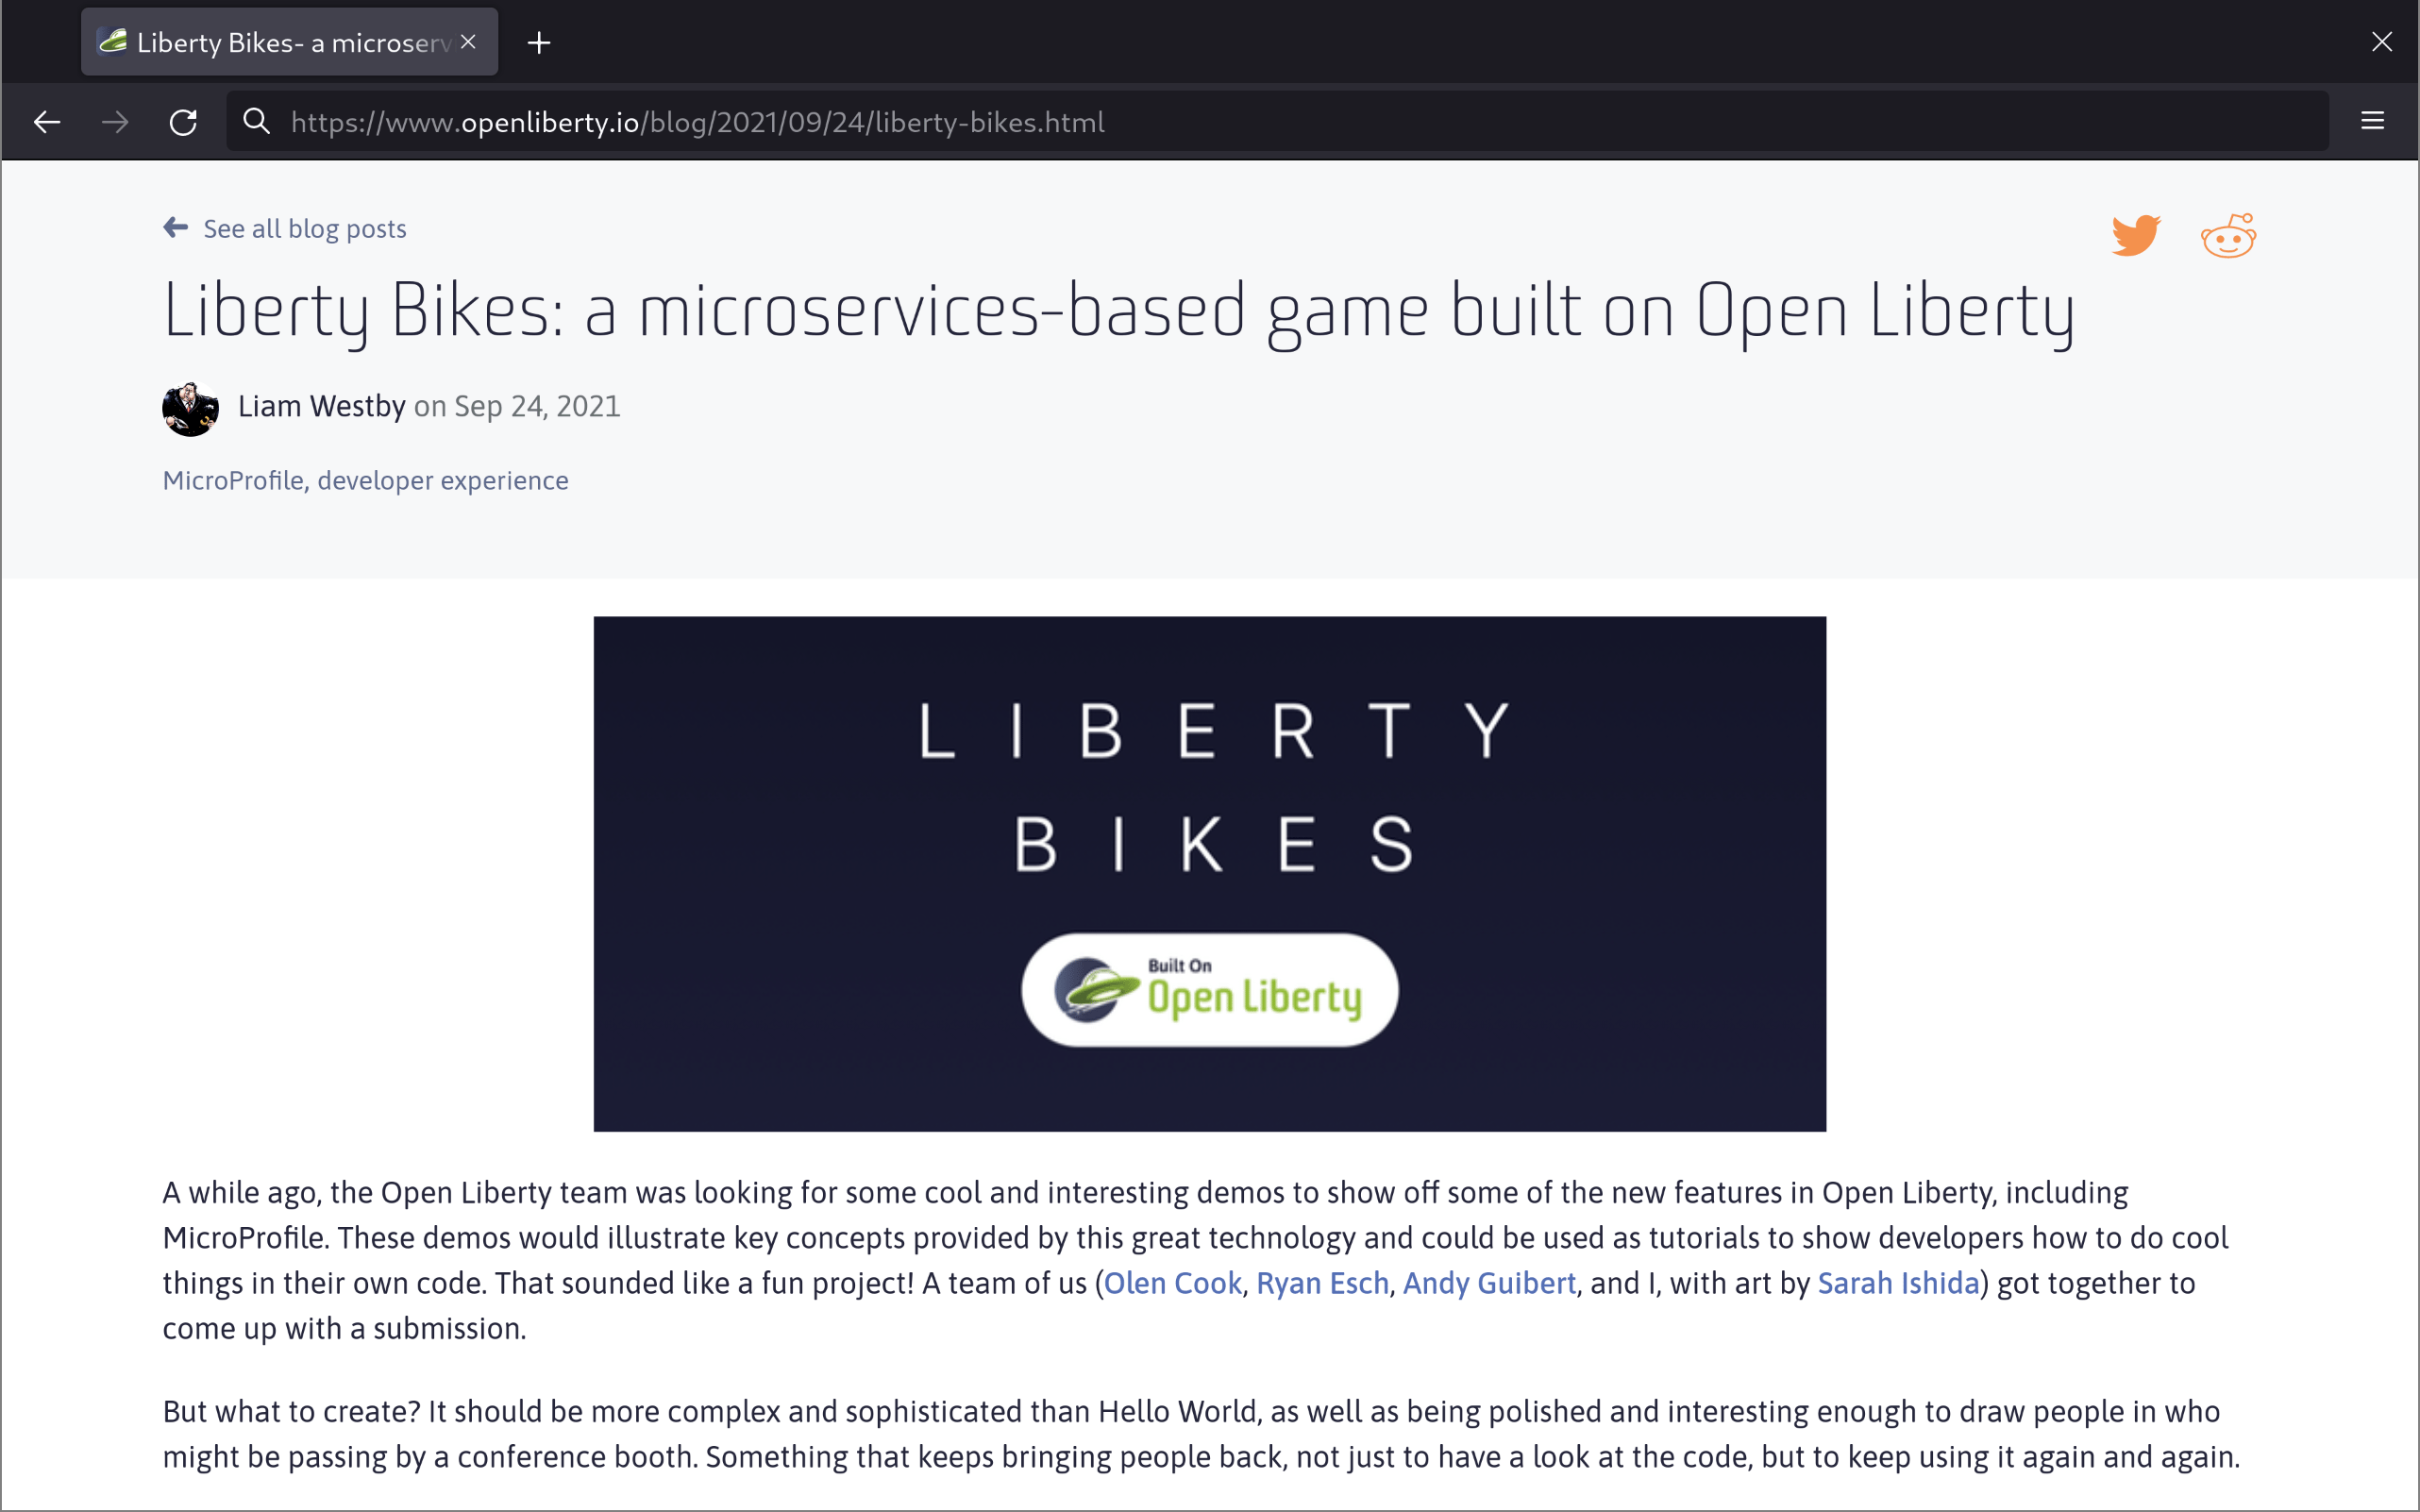Screen dimensions: 2420x1512
Task: Reload the current page
Action: (x=183, y=121)
